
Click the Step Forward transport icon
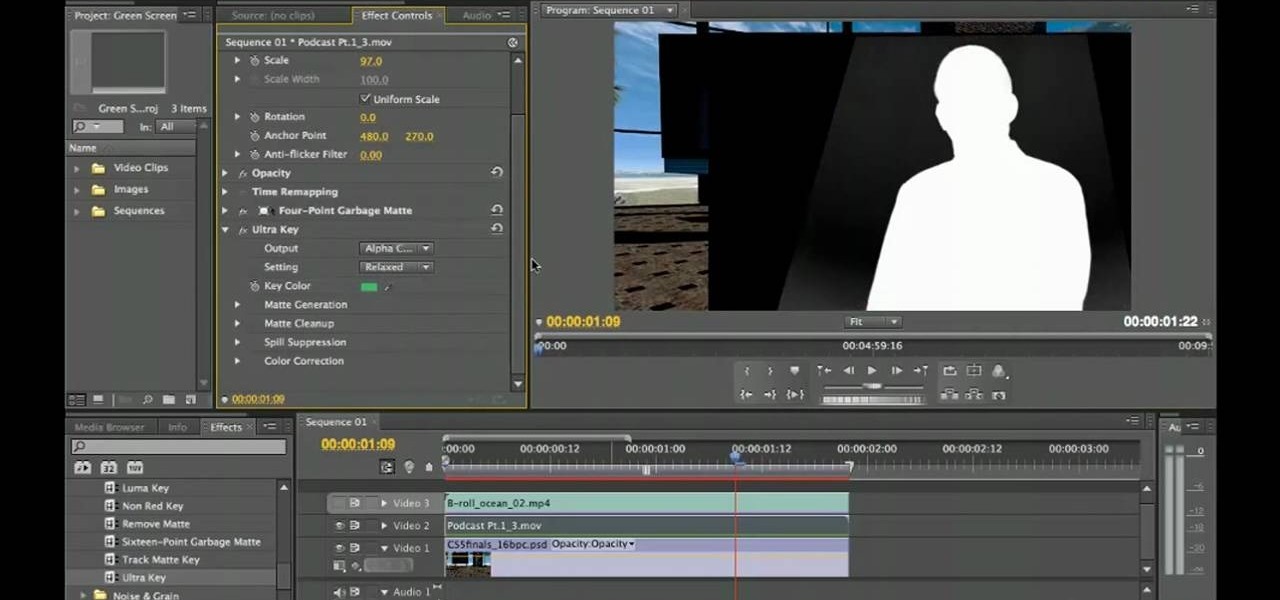[896, 370]
